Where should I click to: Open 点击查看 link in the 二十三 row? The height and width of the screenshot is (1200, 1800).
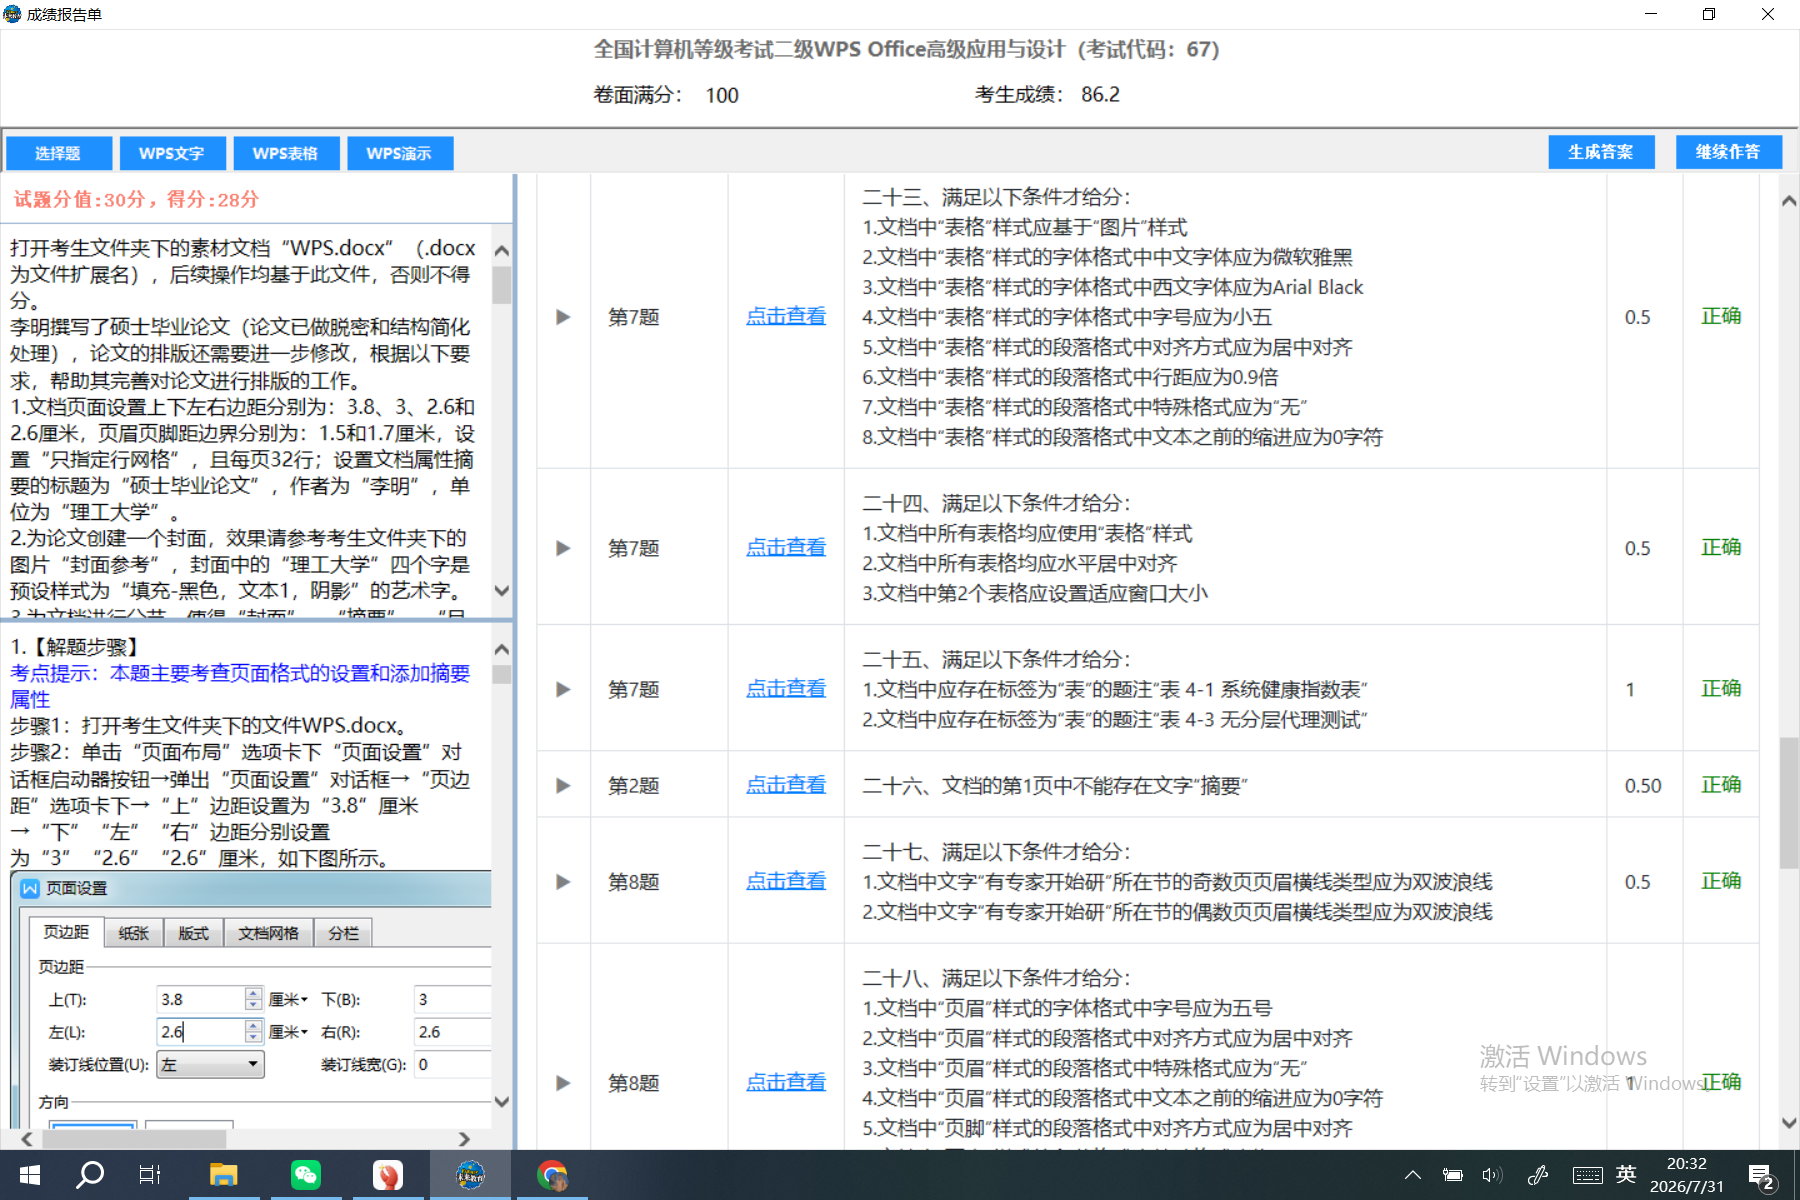click(786, 317)
